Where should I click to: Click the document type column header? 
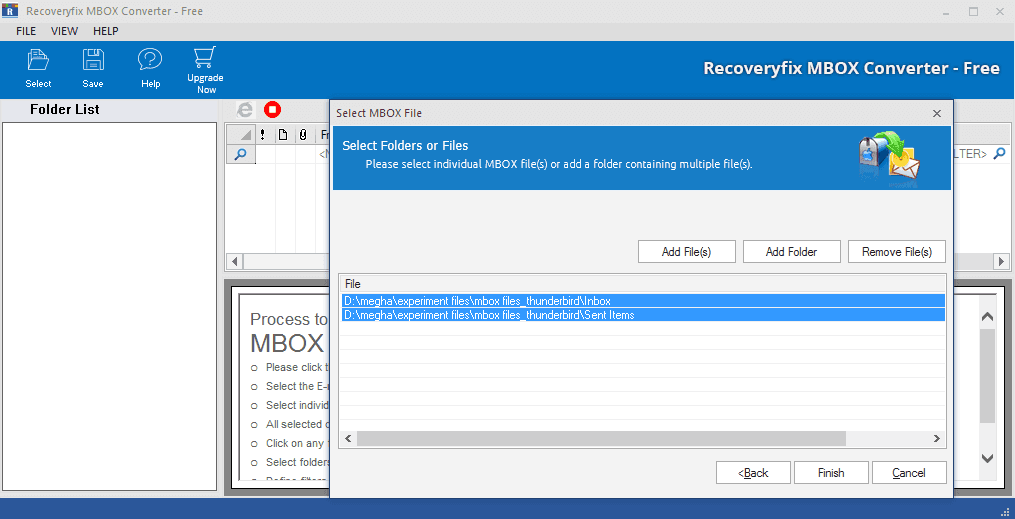point(282,135)
